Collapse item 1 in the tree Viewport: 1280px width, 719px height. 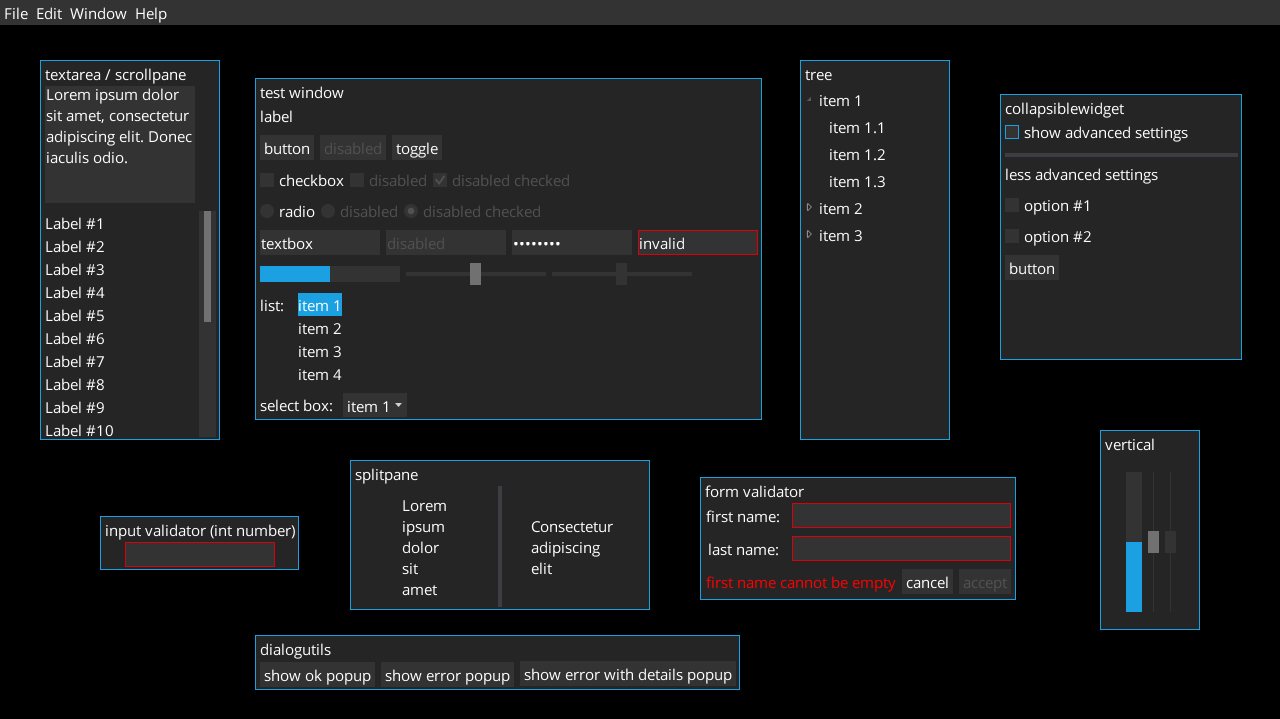(809, 100)
